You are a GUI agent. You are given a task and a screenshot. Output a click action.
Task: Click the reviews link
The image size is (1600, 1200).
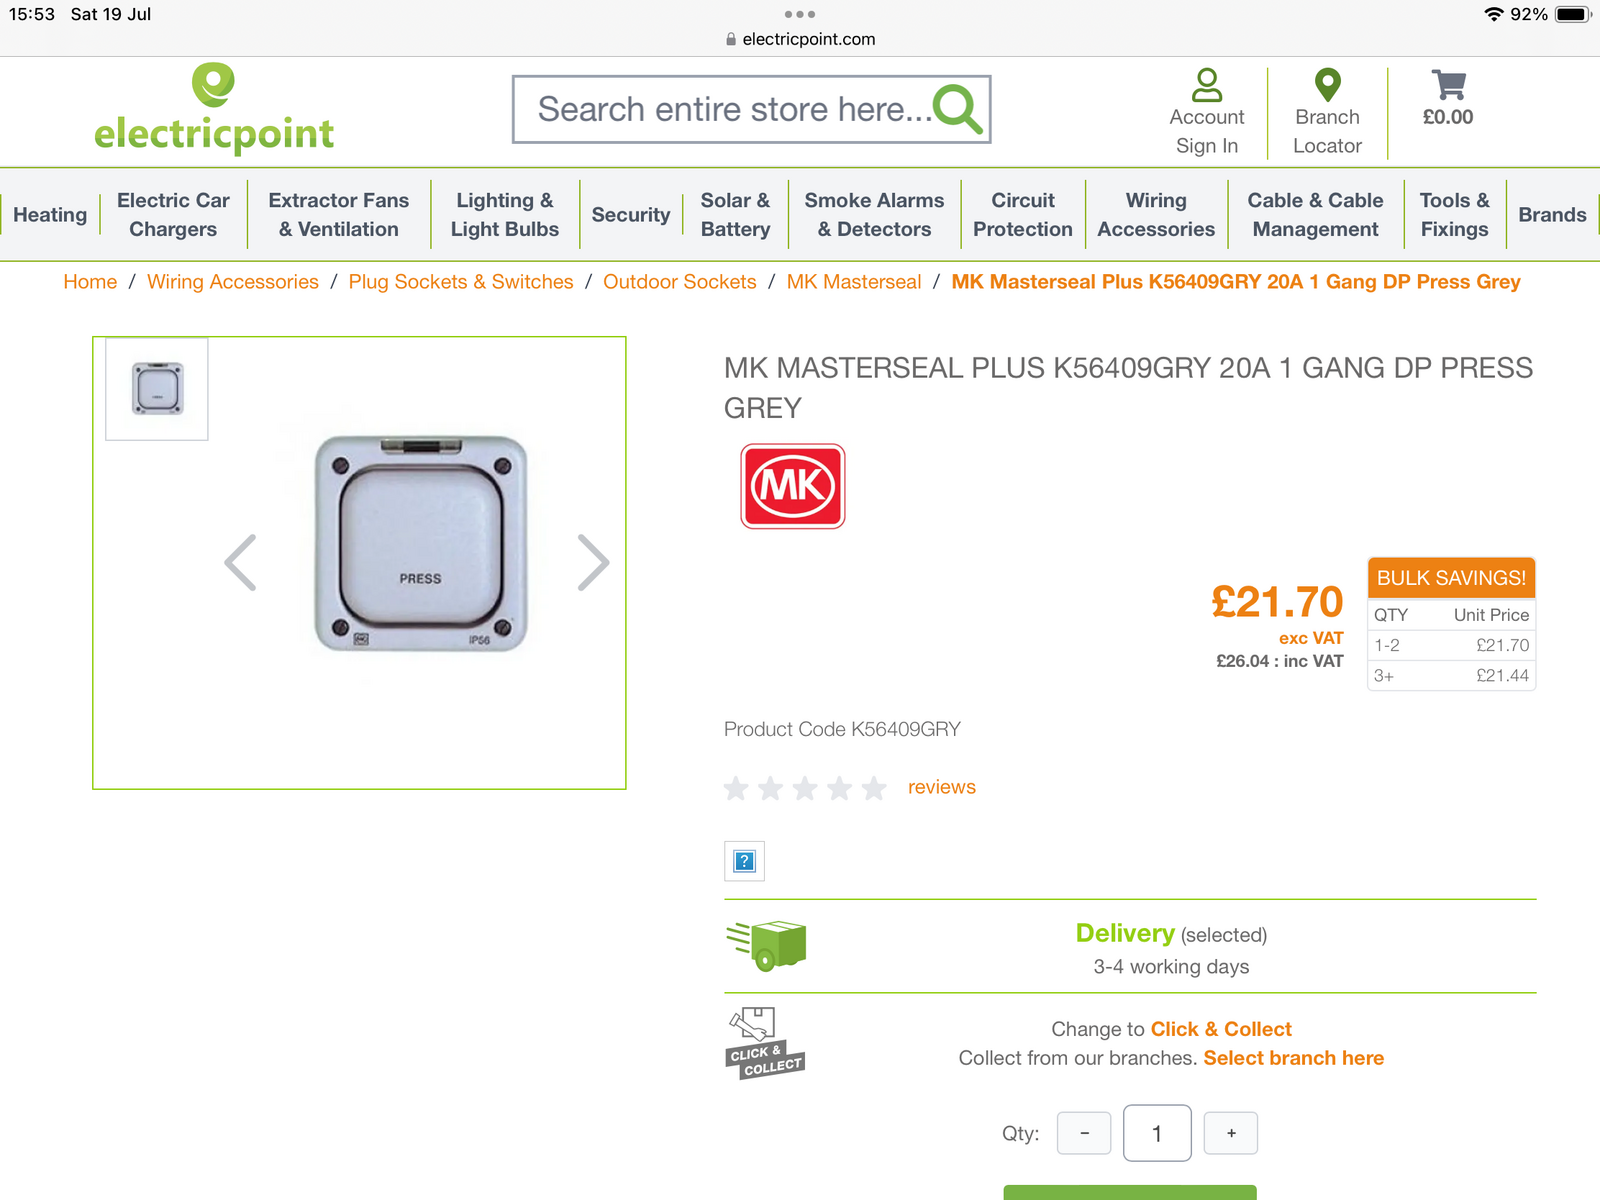pyautogui.click(x=941, y=787)
